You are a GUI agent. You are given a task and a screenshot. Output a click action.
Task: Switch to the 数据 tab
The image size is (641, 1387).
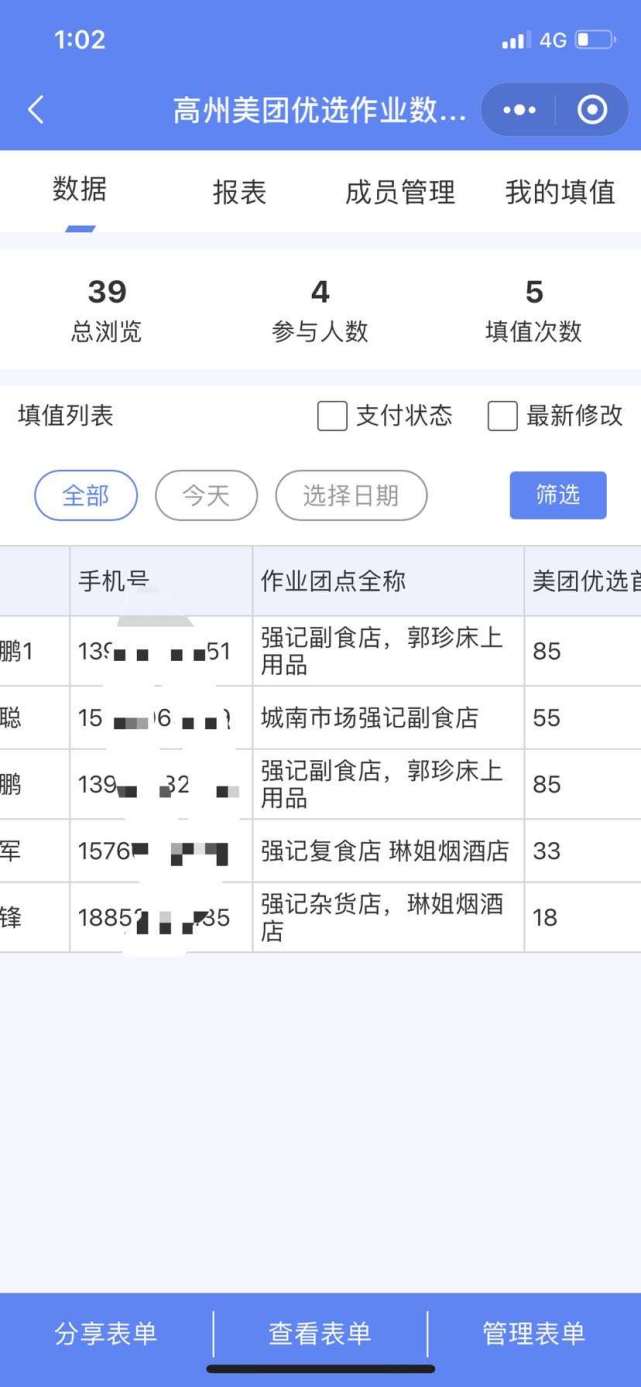(x=80, y=189)
